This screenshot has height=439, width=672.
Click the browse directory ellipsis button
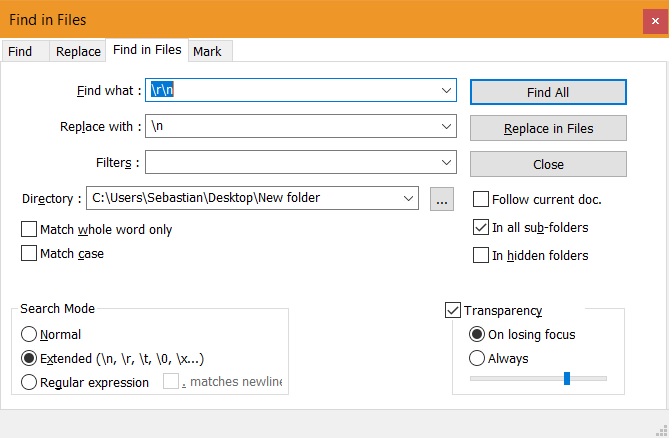442,199
